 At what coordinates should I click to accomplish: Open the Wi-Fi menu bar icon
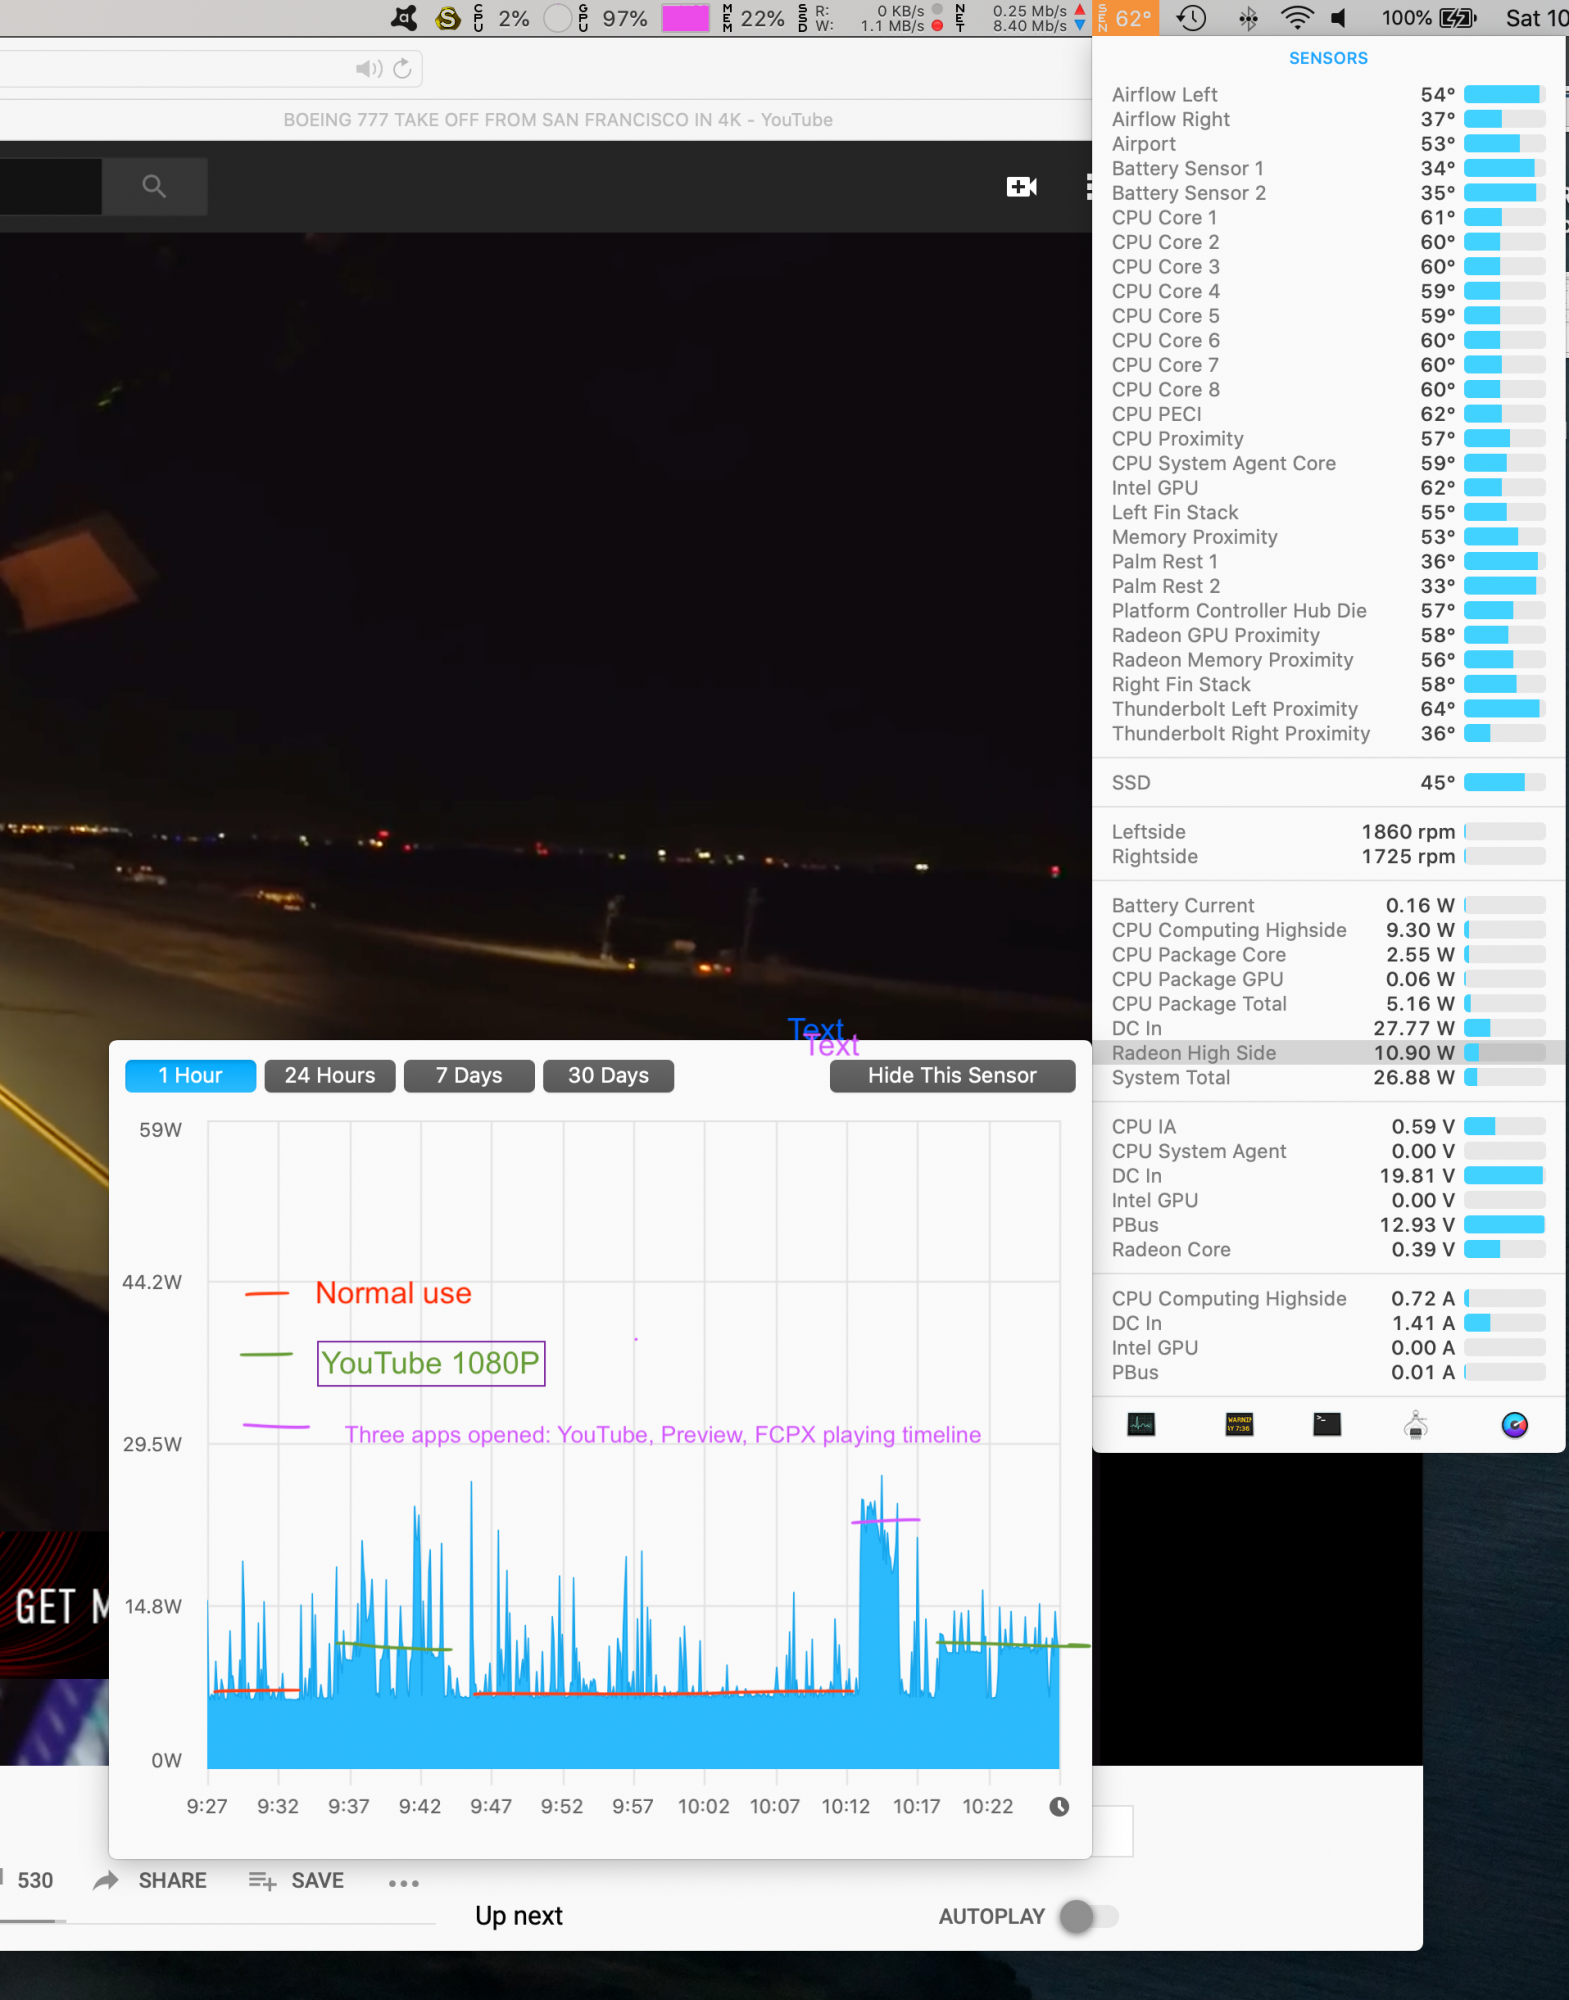pos(1297,18)
